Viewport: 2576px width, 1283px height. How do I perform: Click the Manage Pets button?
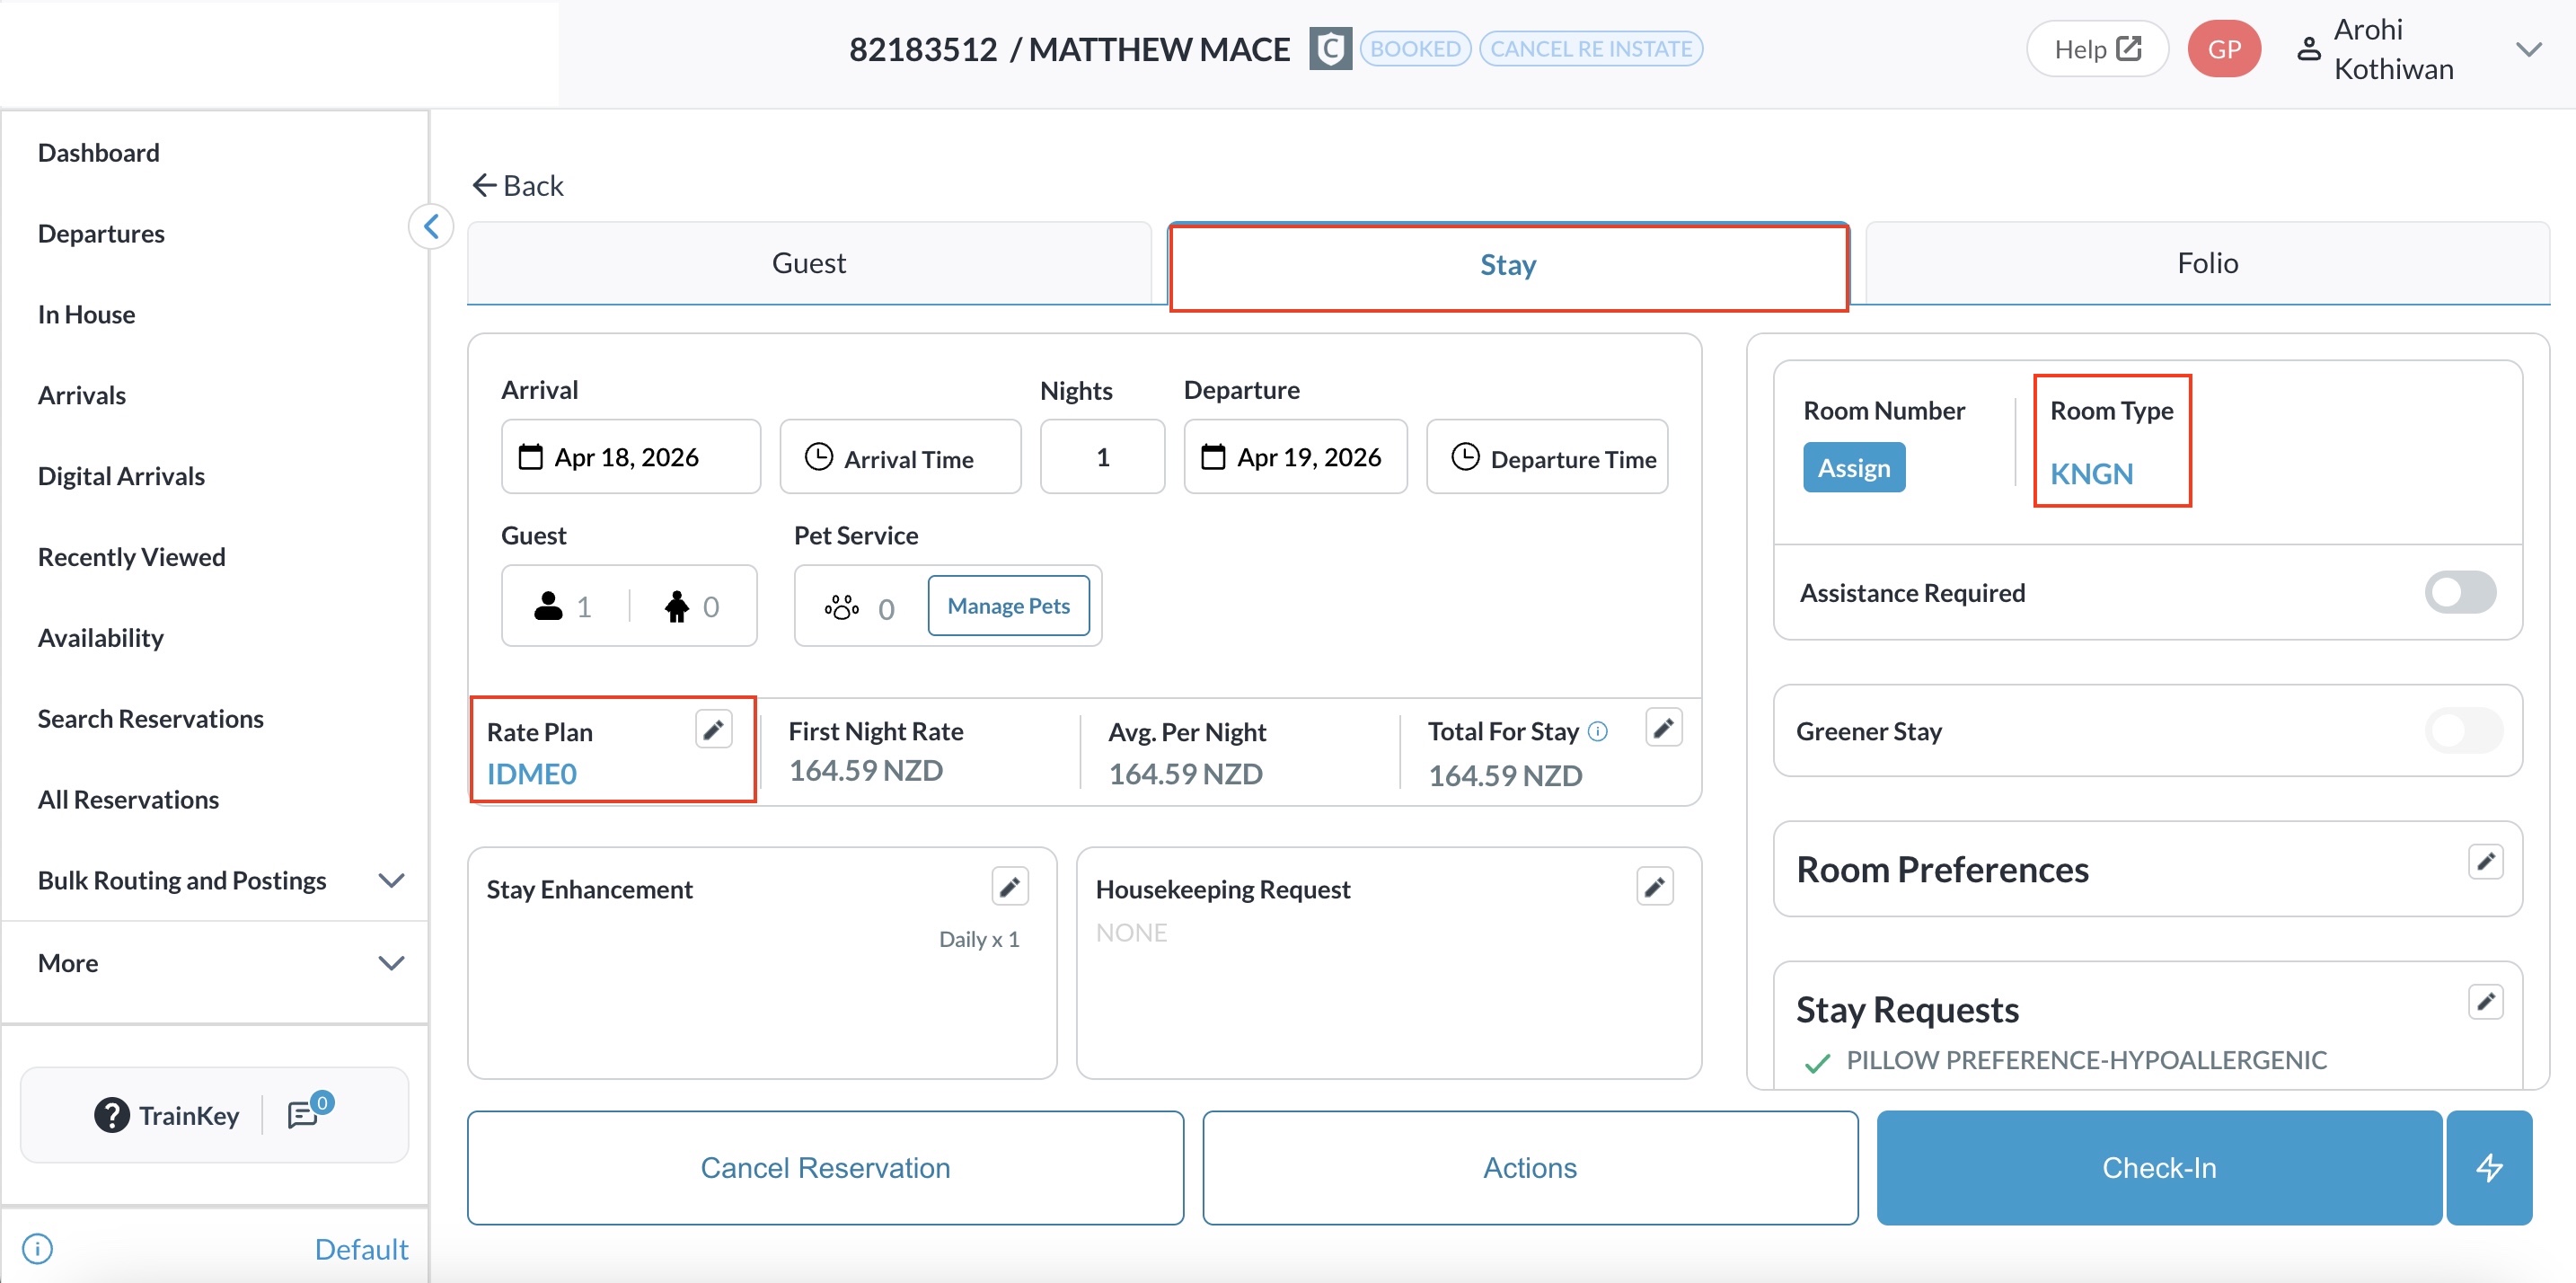tap(1008, 605)
